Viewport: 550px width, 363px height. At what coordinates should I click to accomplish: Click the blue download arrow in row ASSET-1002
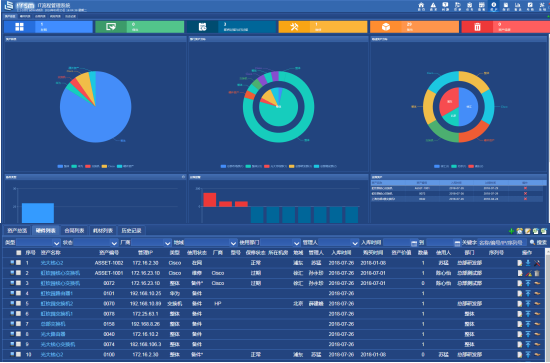tap(528, 263)
